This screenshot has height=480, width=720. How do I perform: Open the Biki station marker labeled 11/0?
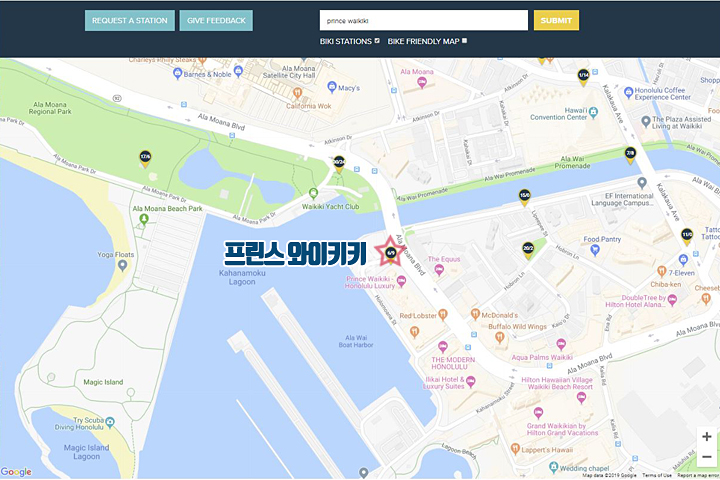point(687,236)
